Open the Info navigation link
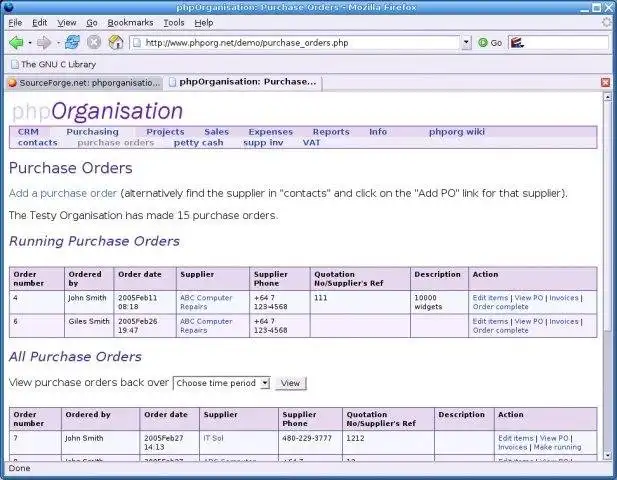This screenshot has width=617, height=480. click(378, 132)
